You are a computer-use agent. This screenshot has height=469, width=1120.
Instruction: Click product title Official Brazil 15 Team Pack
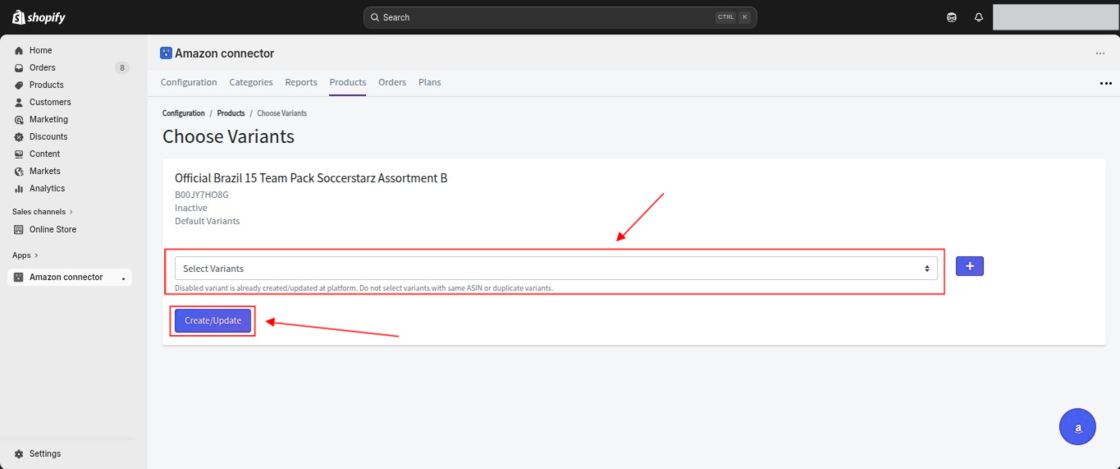coord(311,178)
